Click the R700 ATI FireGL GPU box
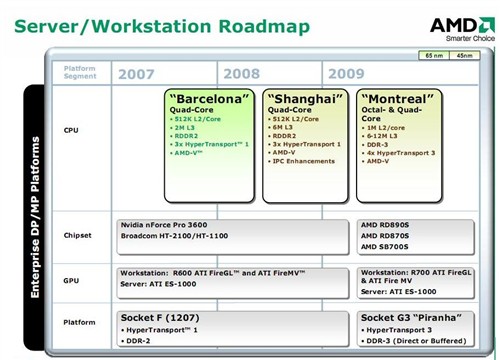The image size is (500, 360). [416, 283]
